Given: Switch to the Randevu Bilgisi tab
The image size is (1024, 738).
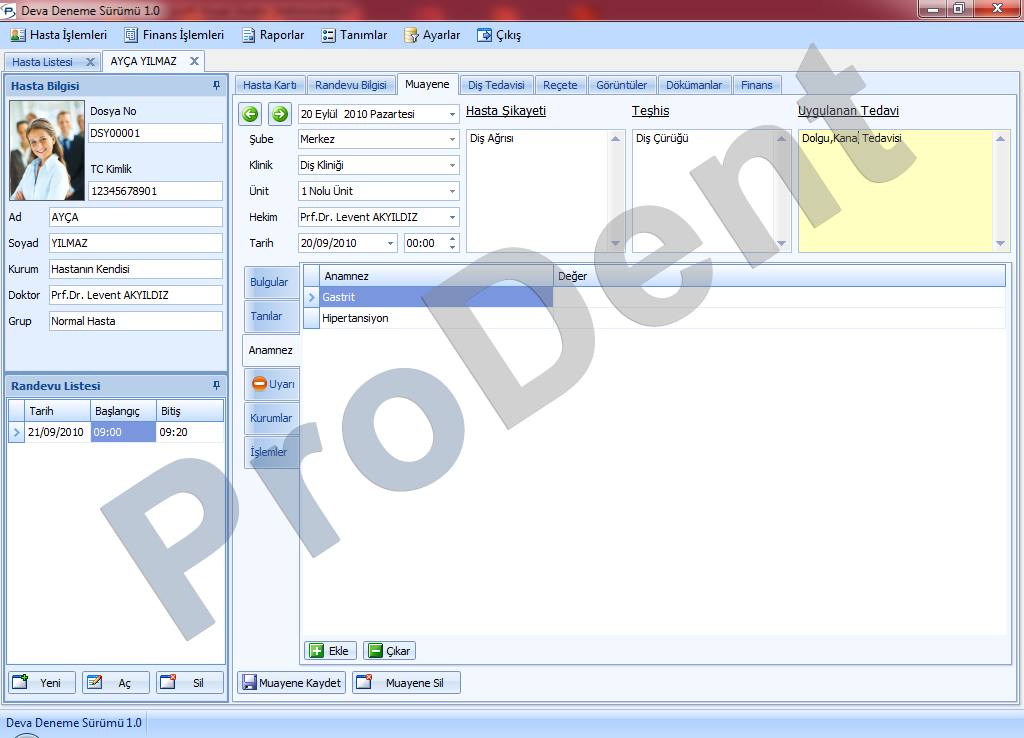Looking at the screenshot, I should point(351,85).
